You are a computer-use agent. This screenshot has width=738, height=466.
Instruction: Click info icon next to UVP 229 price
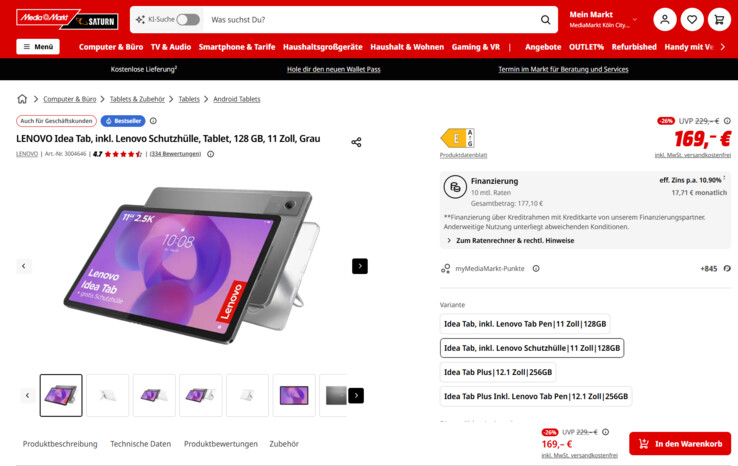727,121
